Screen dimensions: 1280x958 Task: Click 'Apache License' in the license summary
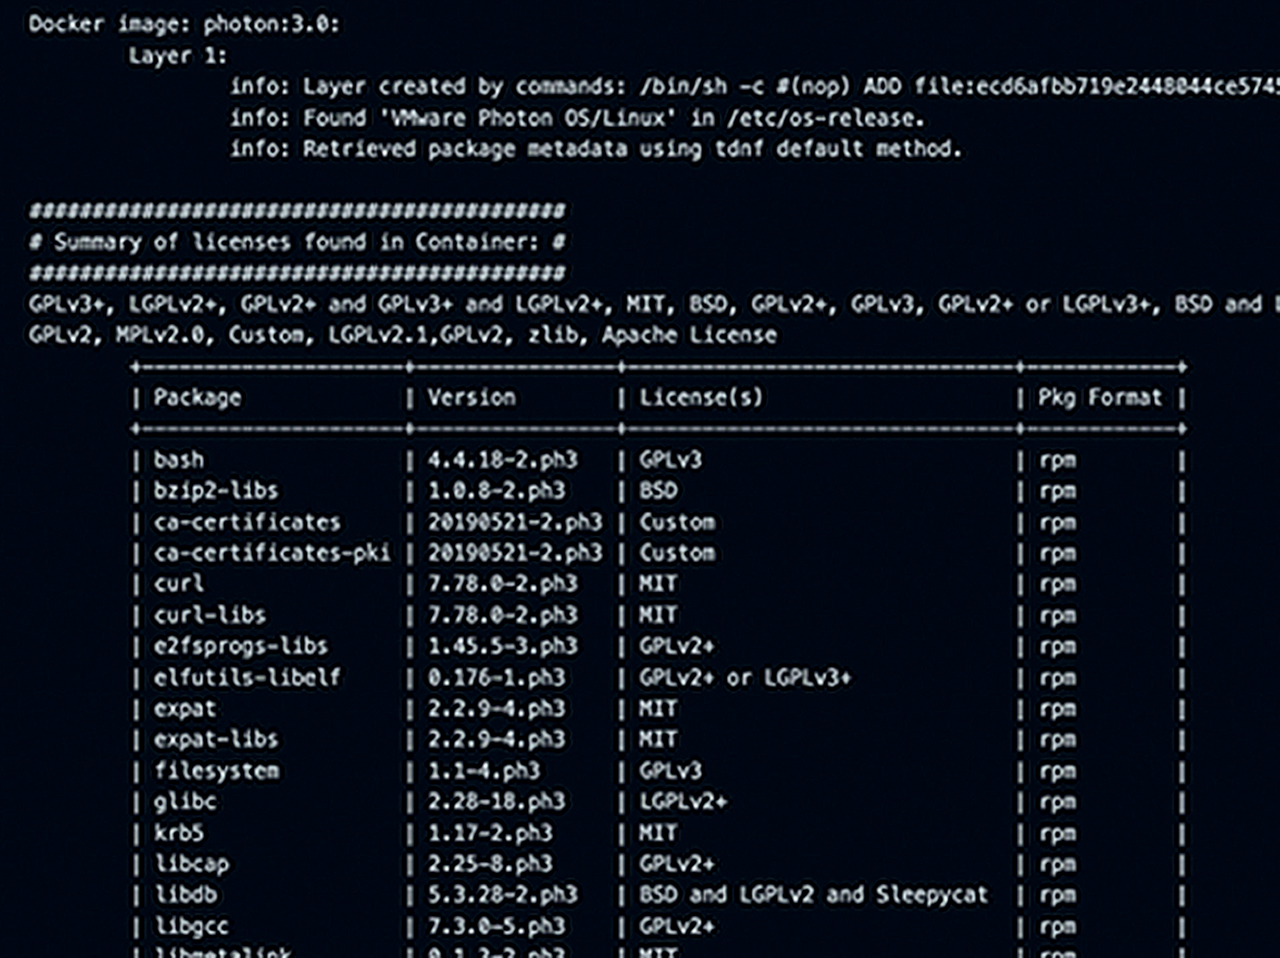688,335
